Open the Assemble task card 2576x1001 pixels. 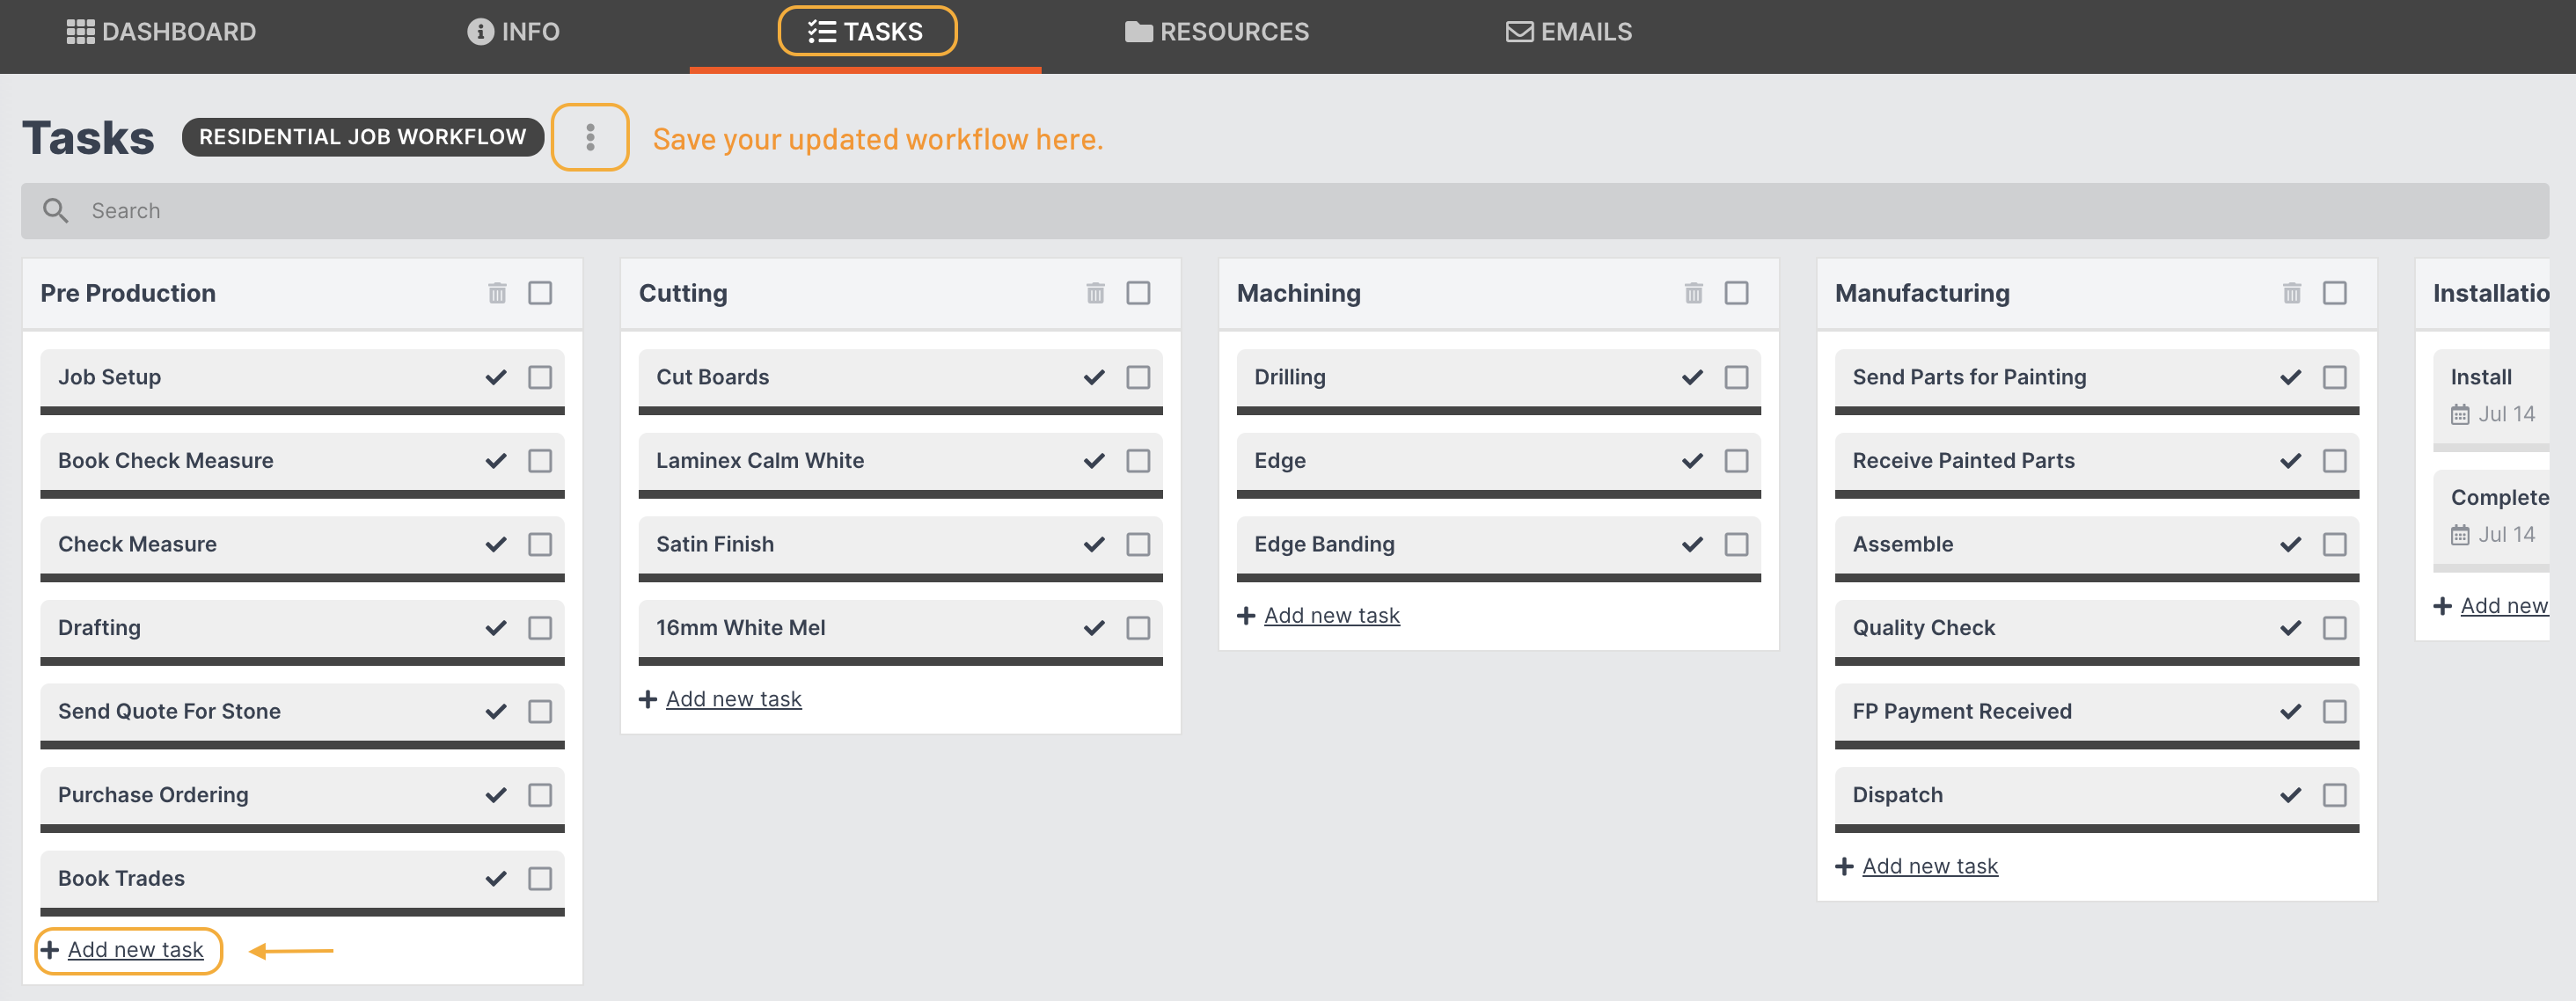(x=2096, y=549)
